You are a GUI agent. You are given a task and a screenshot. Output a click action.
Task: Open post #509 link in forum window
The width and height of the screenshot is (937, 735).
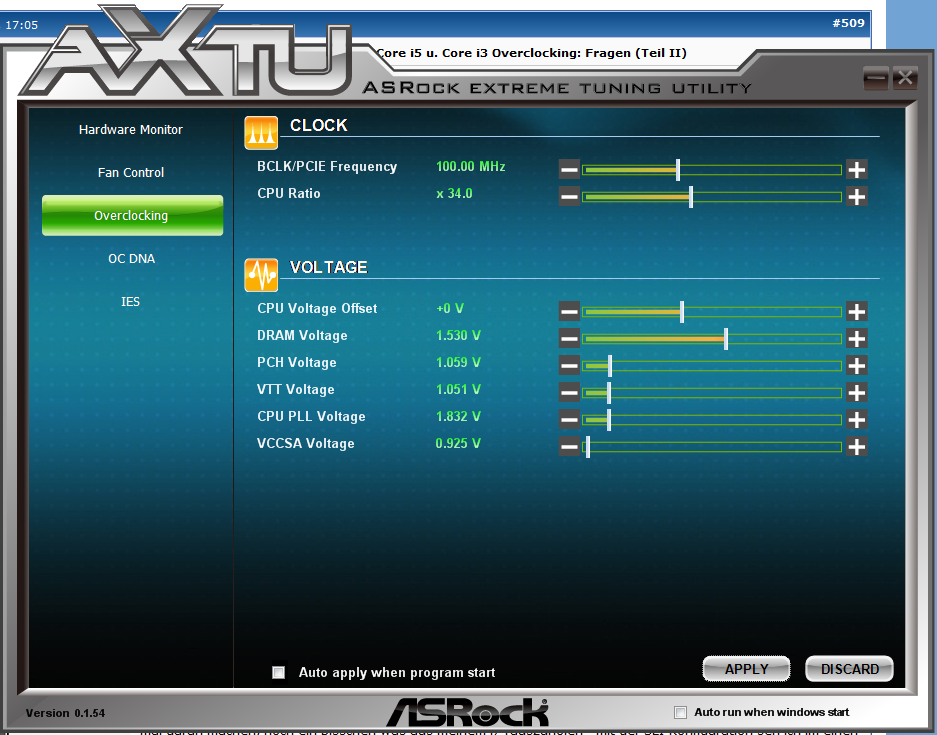(849, 23)
